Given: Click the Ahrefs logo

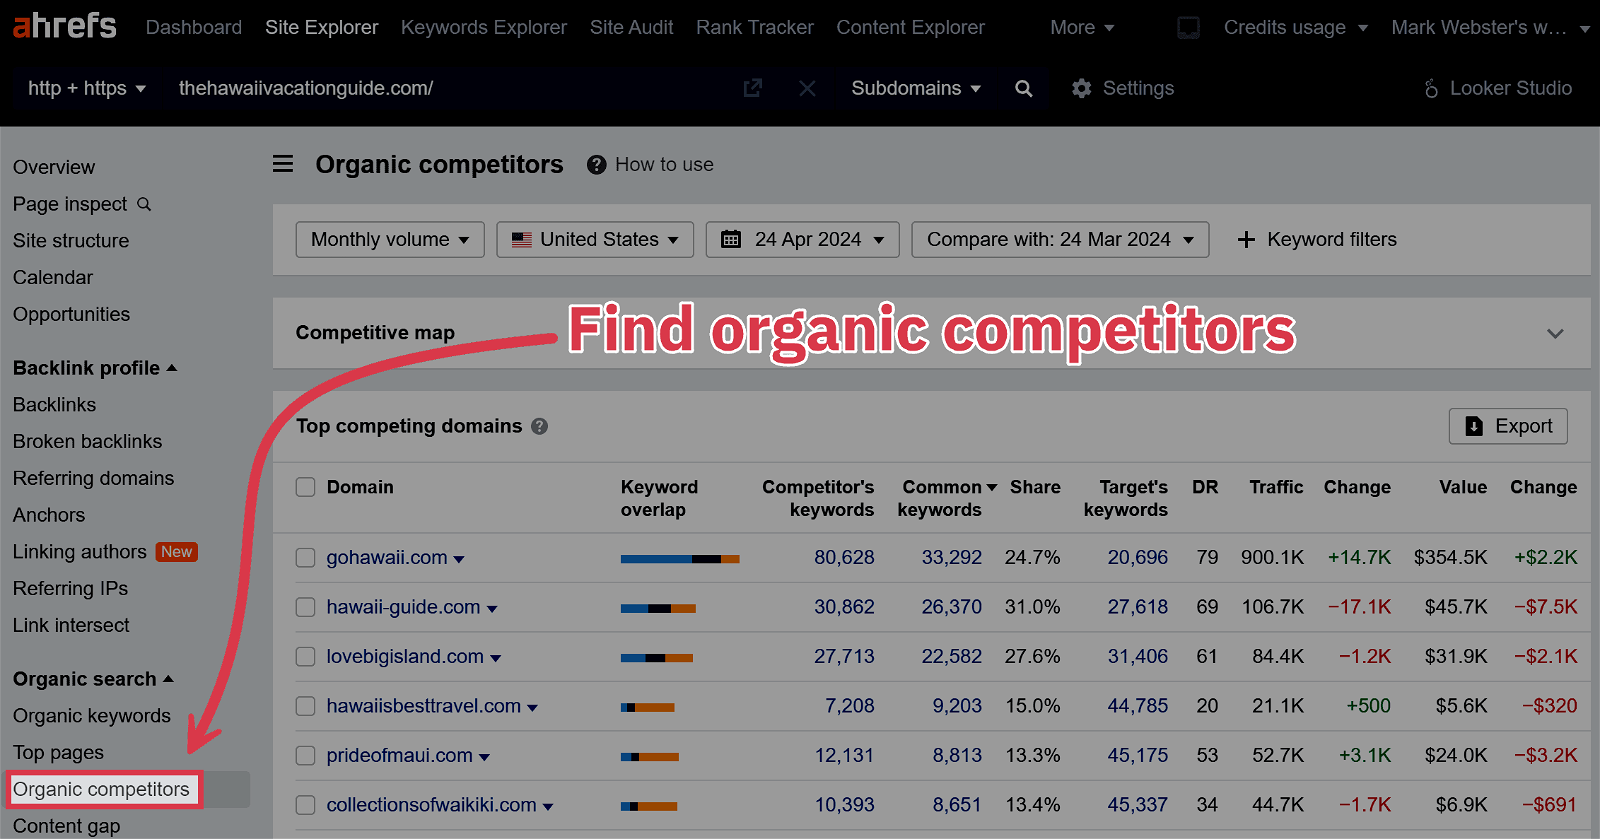Looking at the screenshot, I should pyautogui.click(x=64, y=26).
